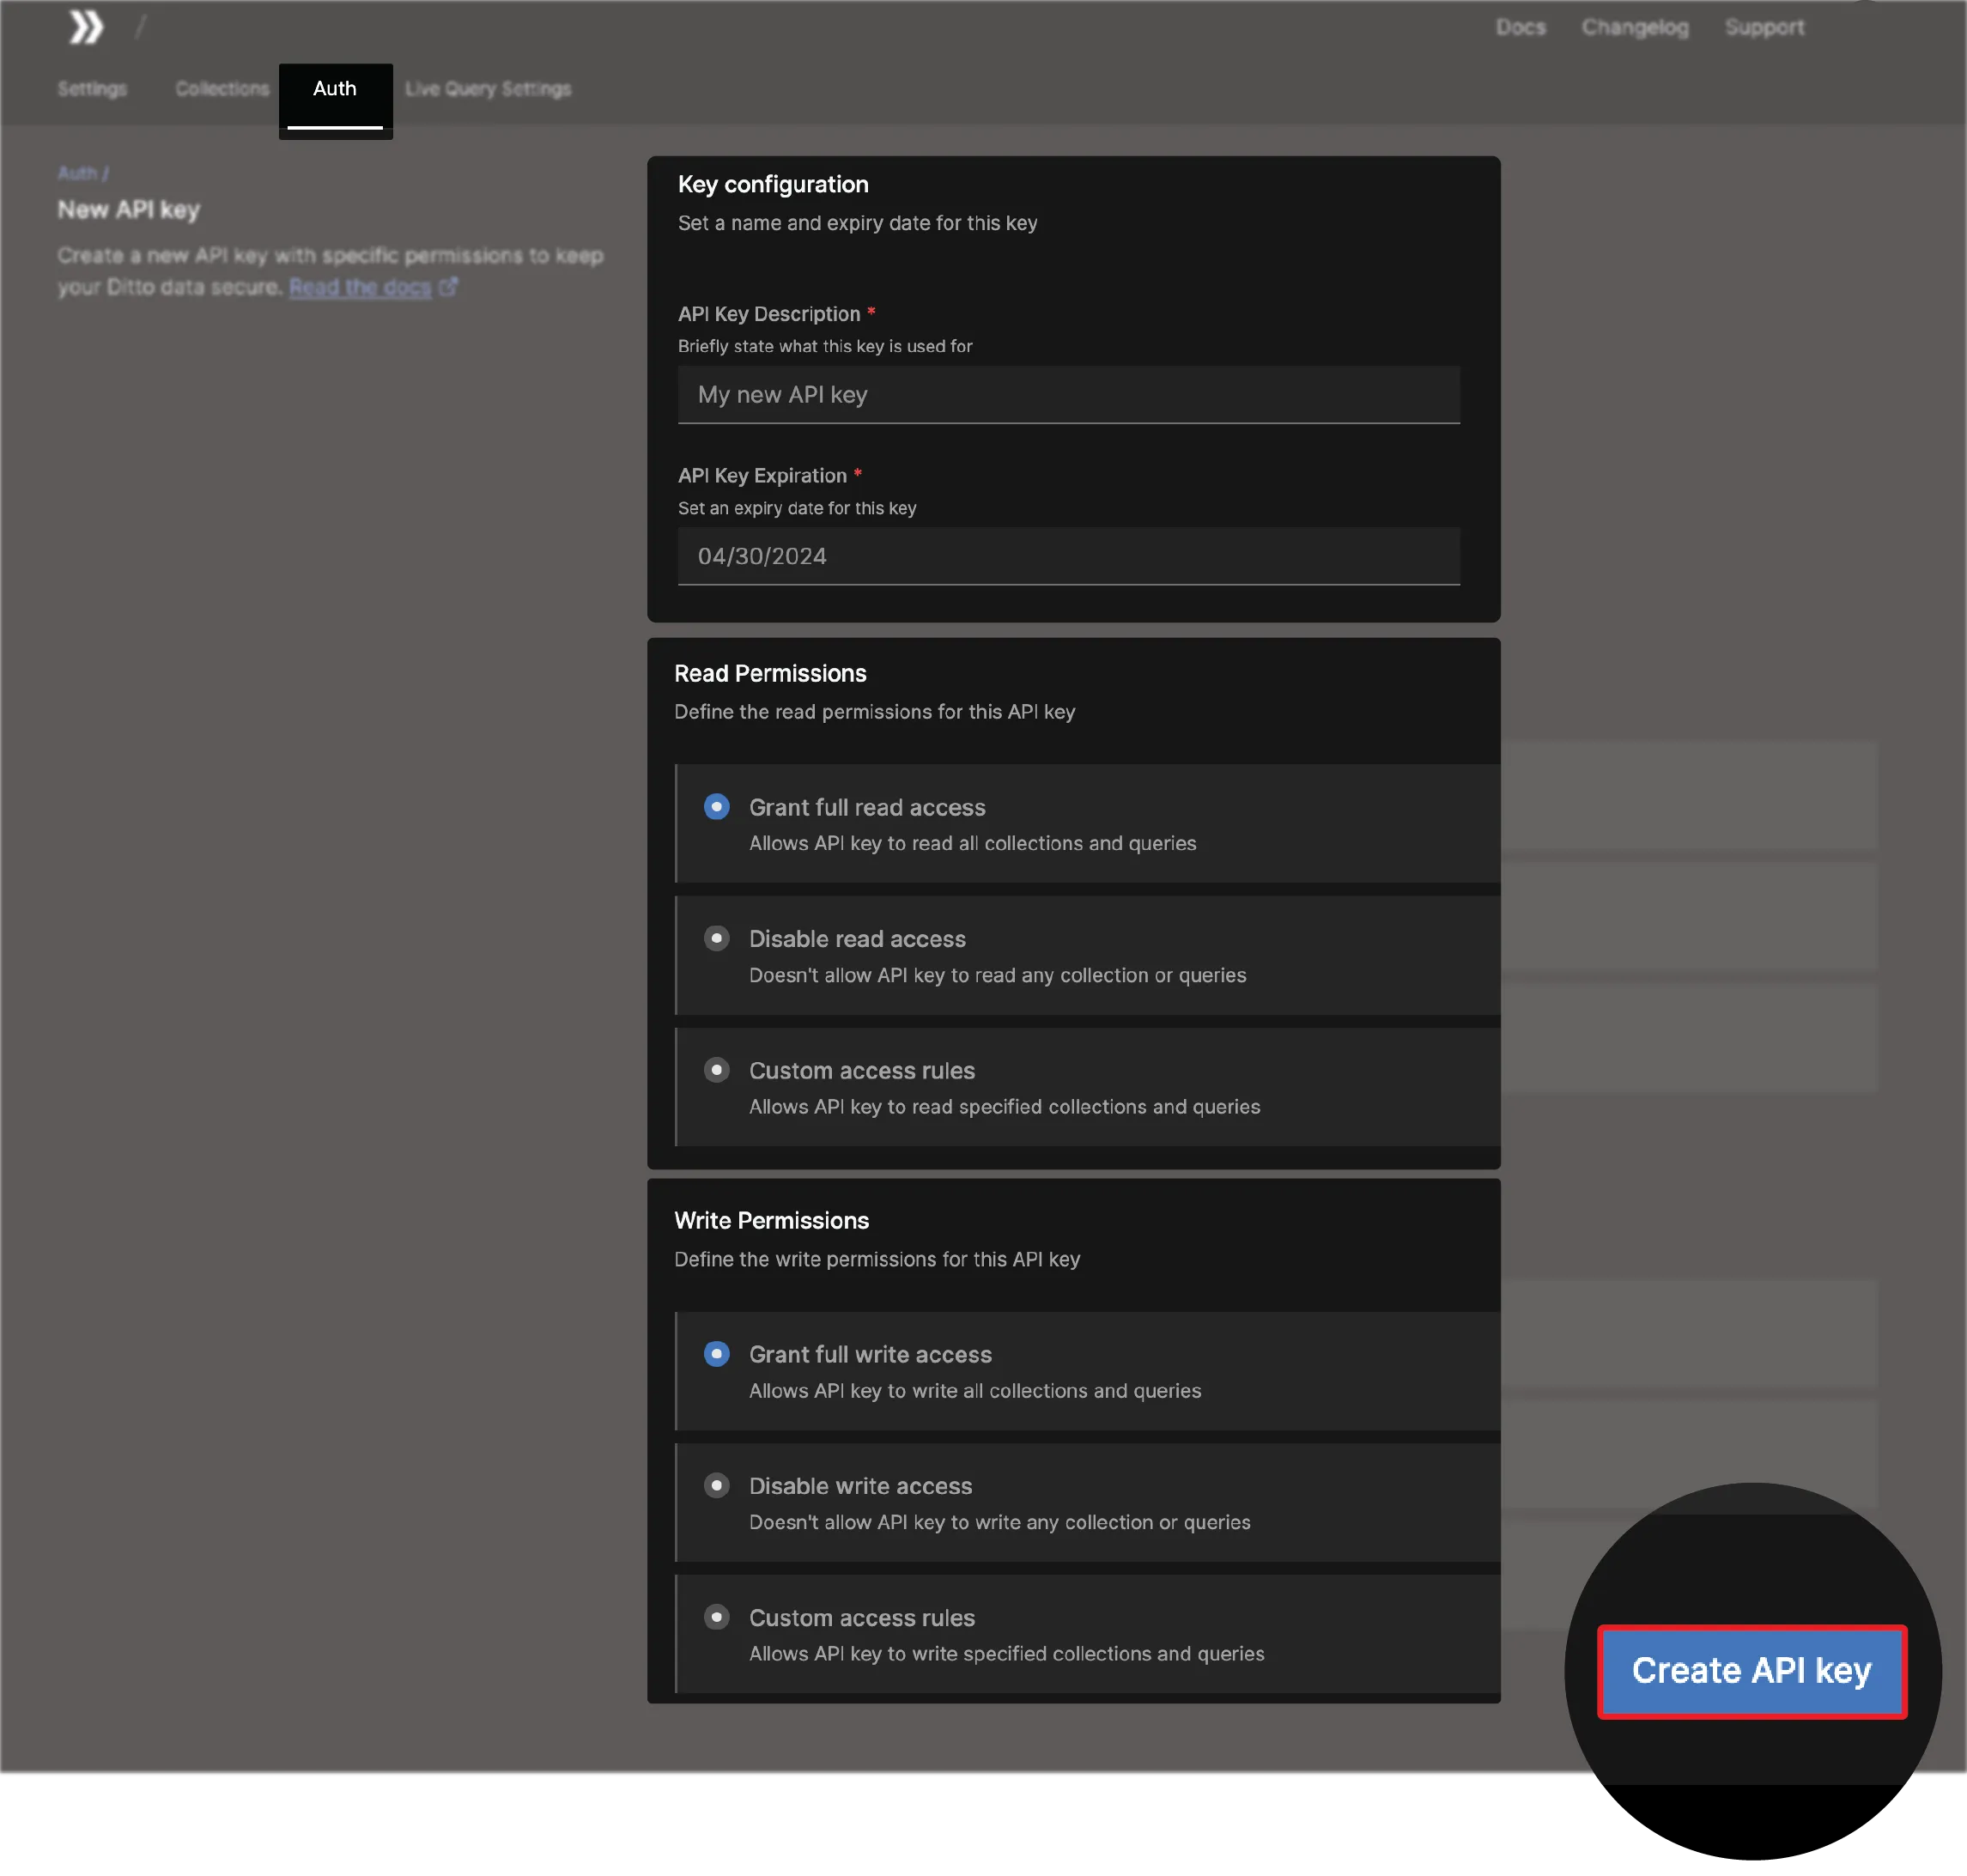This screenshot has height=1876, width=1967.
Task: Click 'Set a name and expiry date for this key'
Action: tap(857, 223)
